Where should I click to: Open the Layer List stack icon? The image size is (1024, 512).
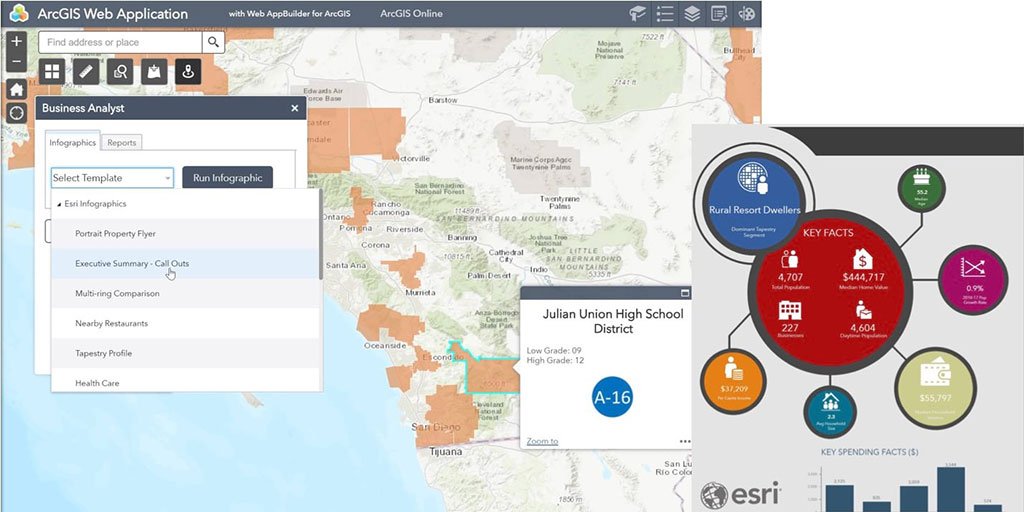(692, 14)
